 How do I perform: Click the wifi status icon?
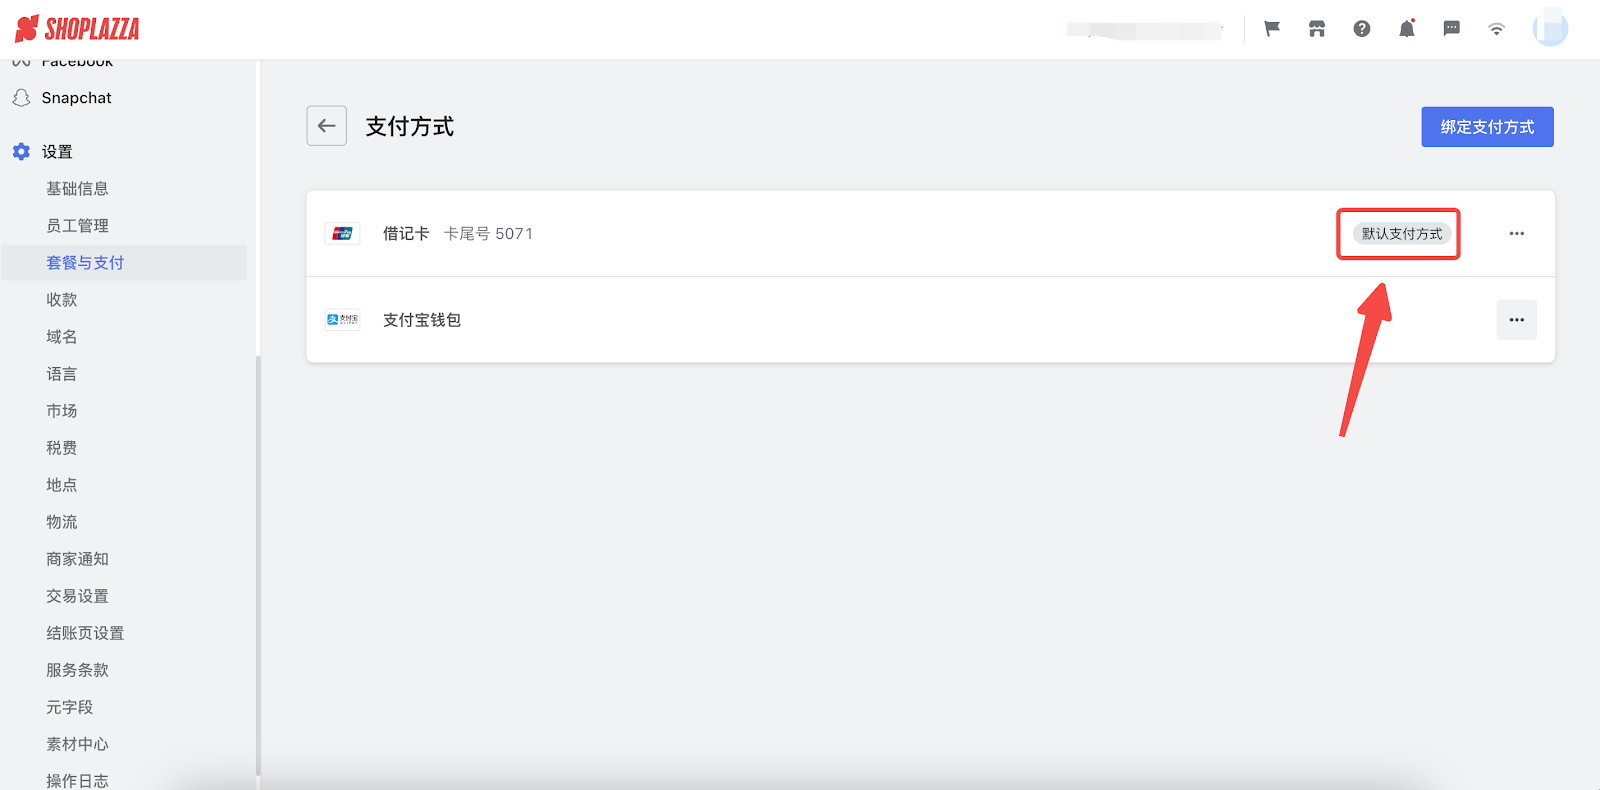click(x=1497, y=29)
